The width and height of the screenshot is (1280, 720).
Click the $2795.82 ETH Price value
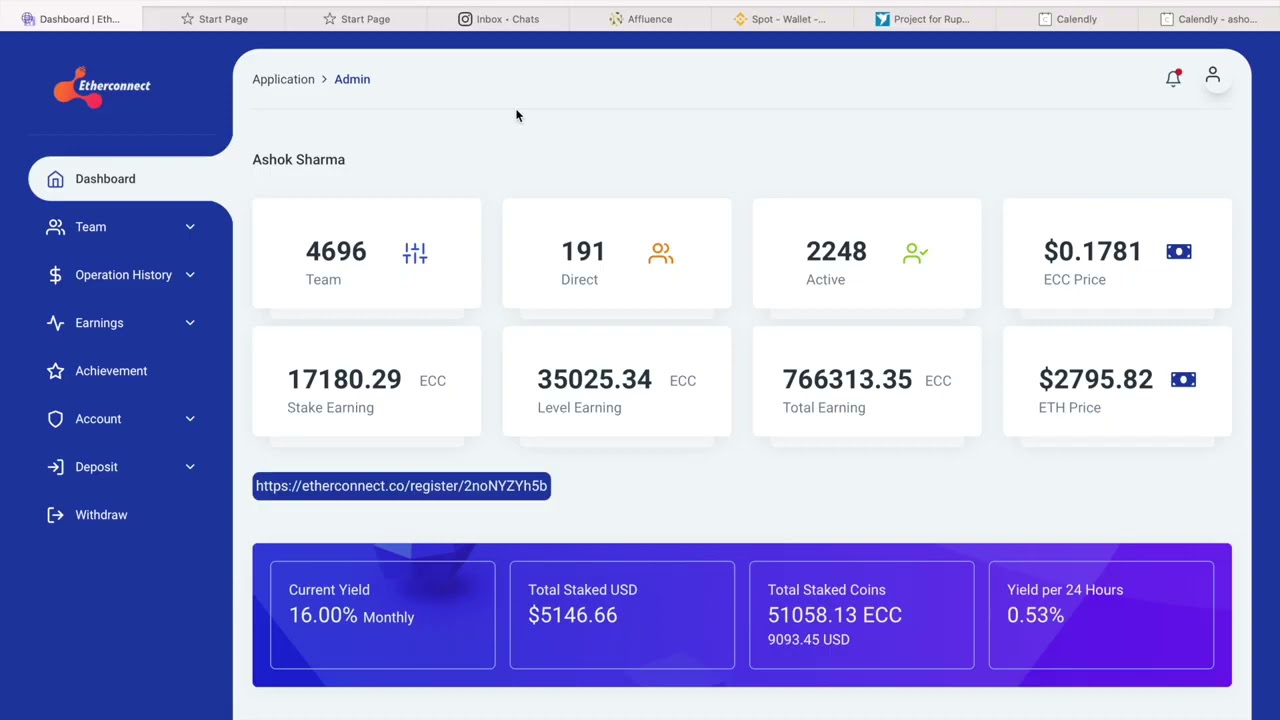(1096, 379)
